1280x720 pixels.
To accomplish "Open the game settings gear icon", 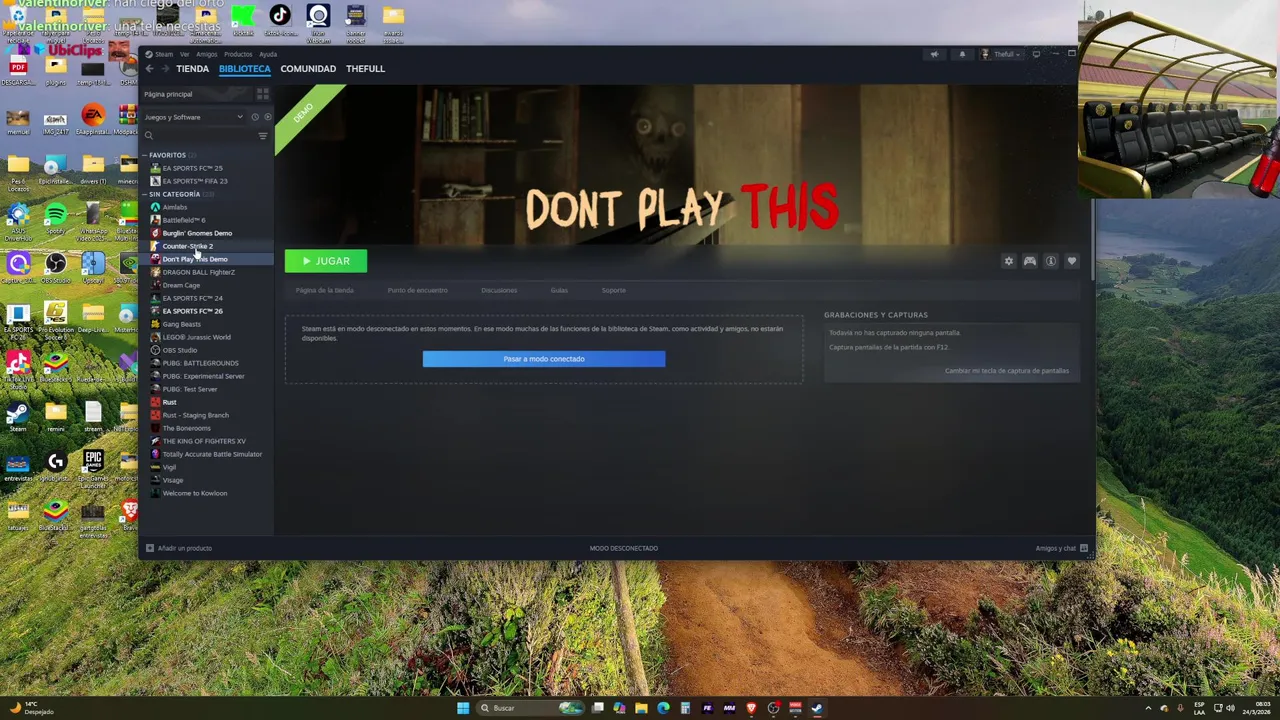I will 1008,261.
